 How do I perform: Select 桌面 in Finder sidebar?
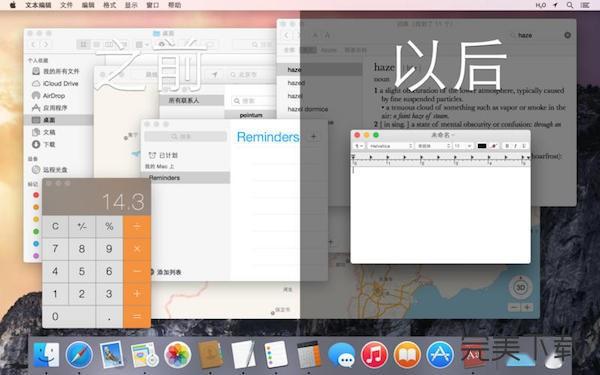(x=59, y=120)
